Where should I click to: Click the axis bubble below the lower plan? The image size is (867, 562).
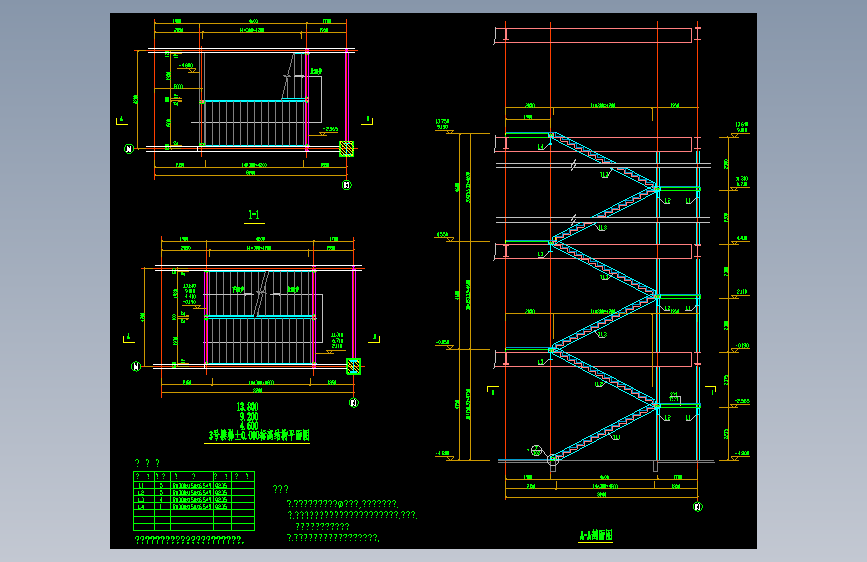(354, 403)
